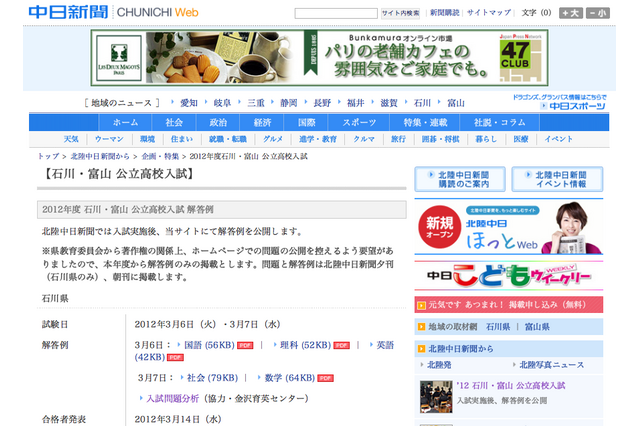Open 住まい in the sub menu
640x426 pixels.
point(182,139)
